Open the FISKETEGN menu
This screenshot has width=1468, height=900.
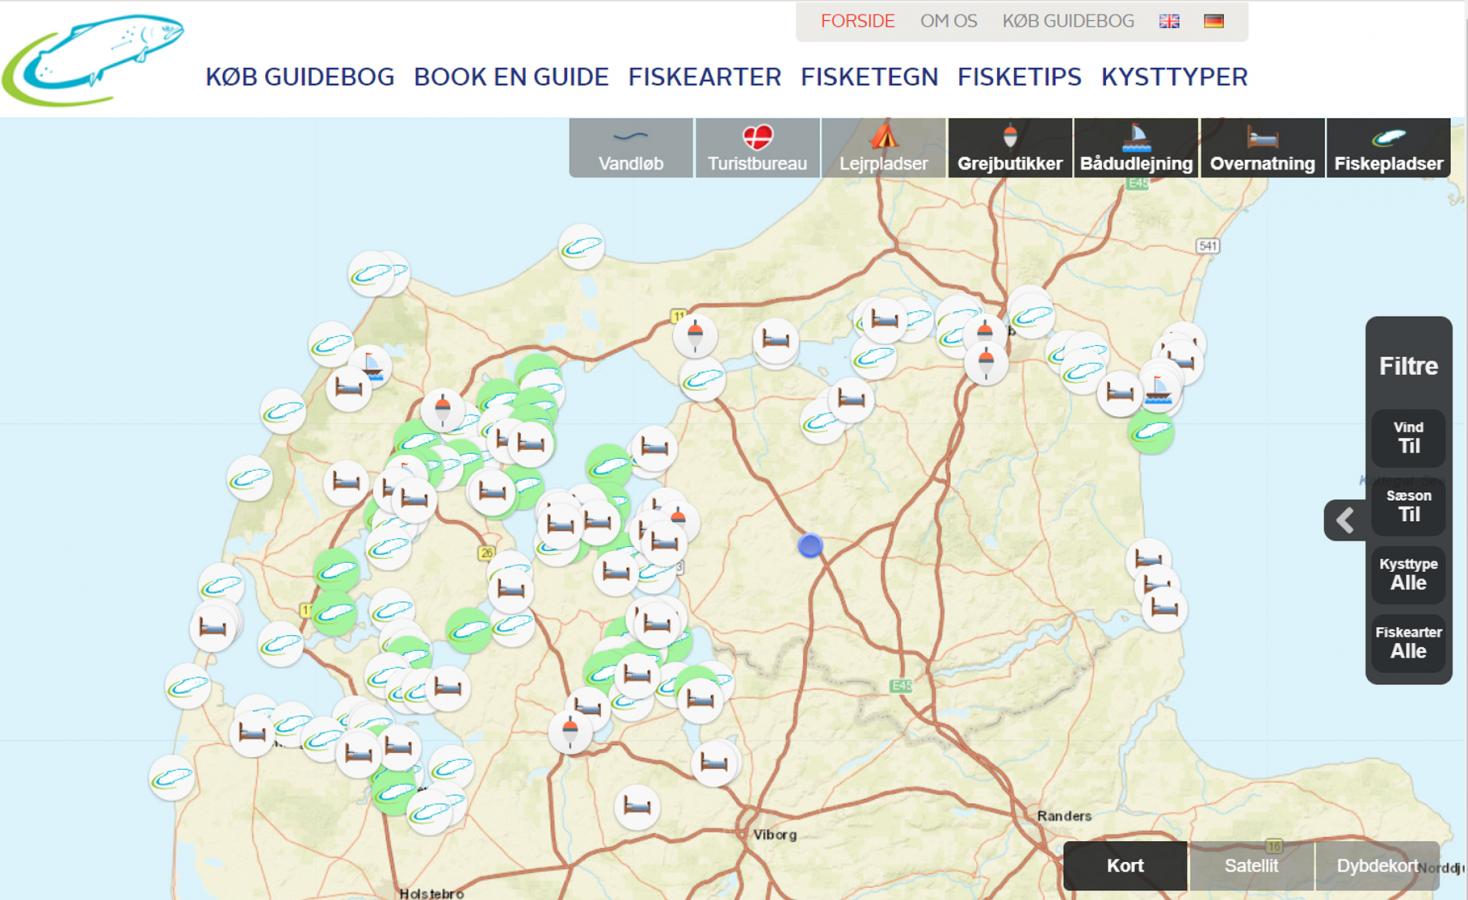(x=869, y=77)
